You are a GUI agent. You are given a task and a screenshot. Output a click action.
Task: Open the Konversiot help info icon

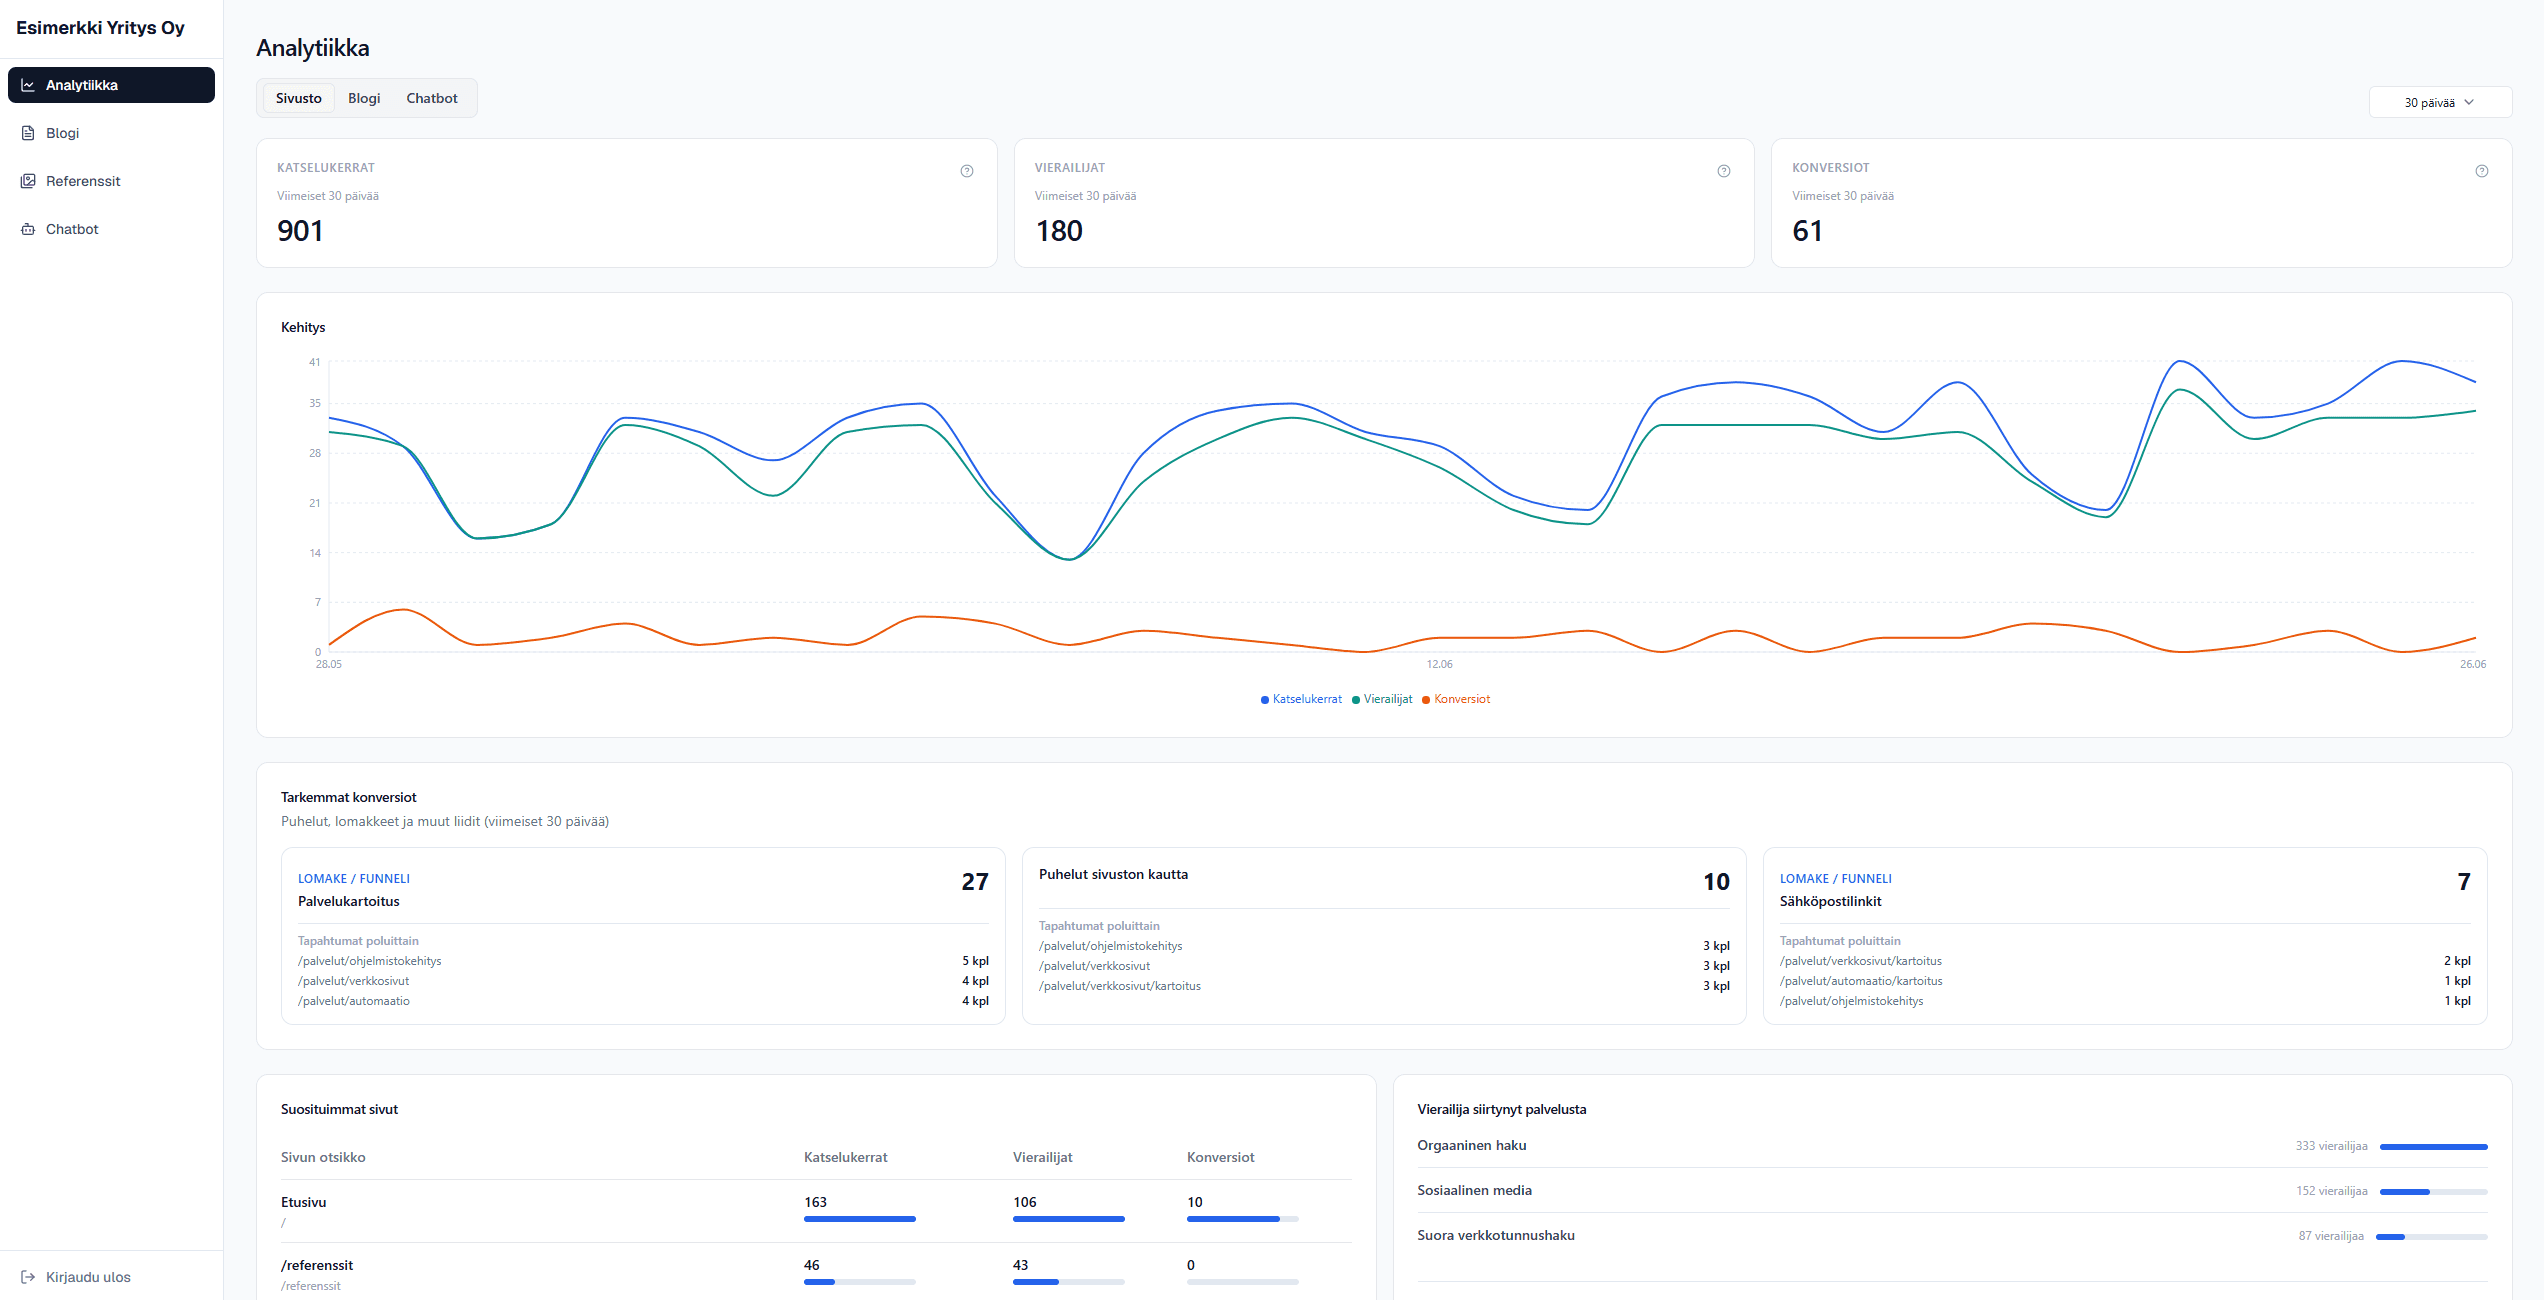click(2482, 171)
